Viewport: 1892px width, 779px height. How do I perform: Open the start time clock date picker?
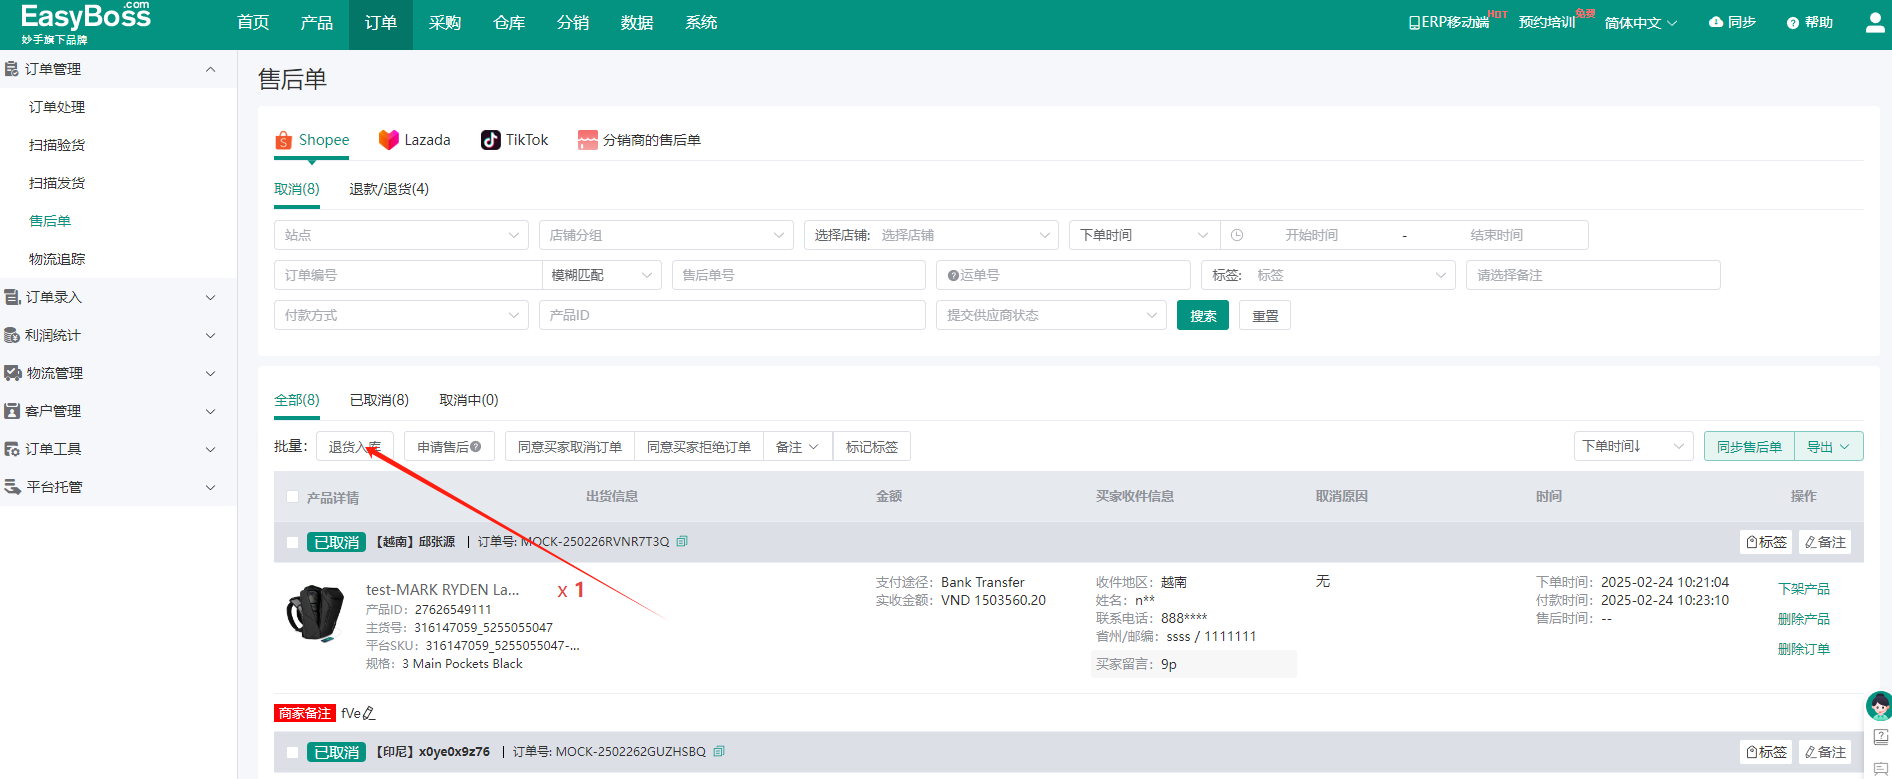point(1237,235)
